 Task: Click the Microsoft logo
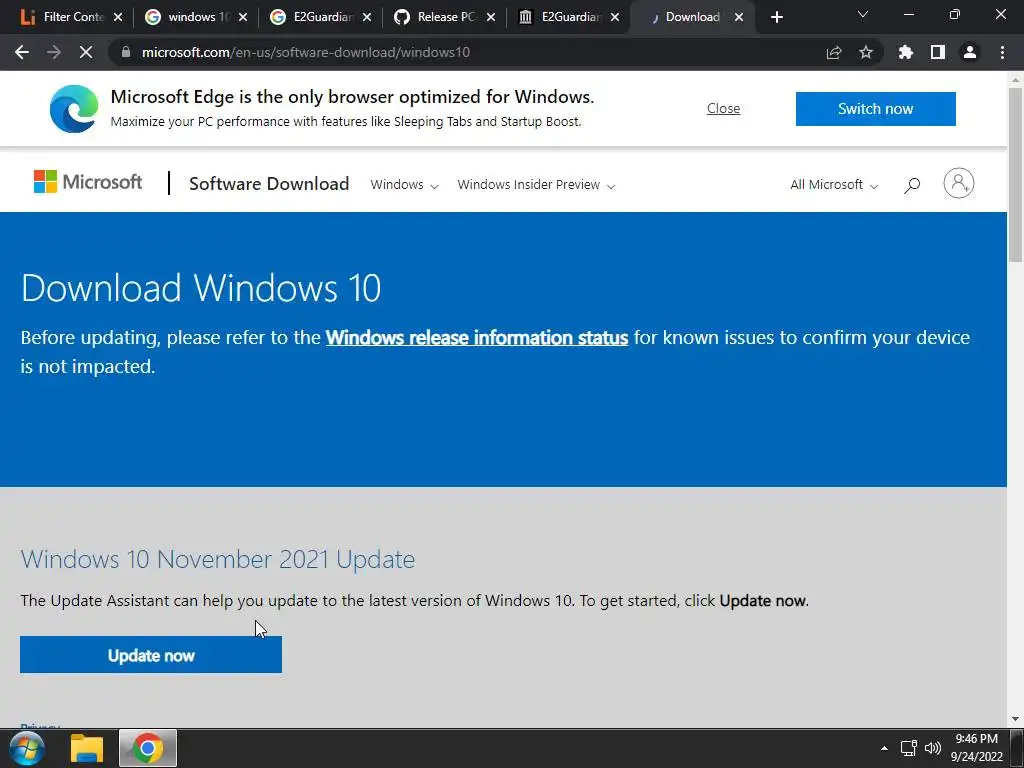pos(88,182)
